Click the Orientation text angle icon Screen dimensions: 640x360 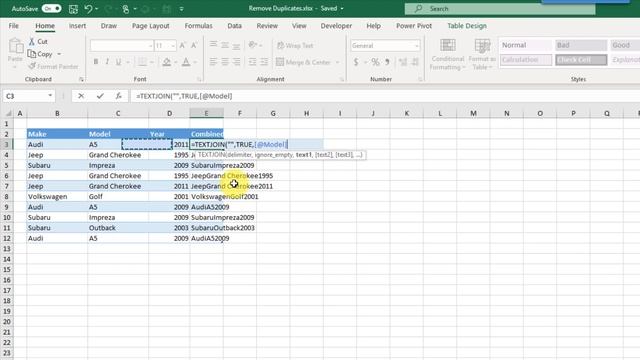coord(253,45)
